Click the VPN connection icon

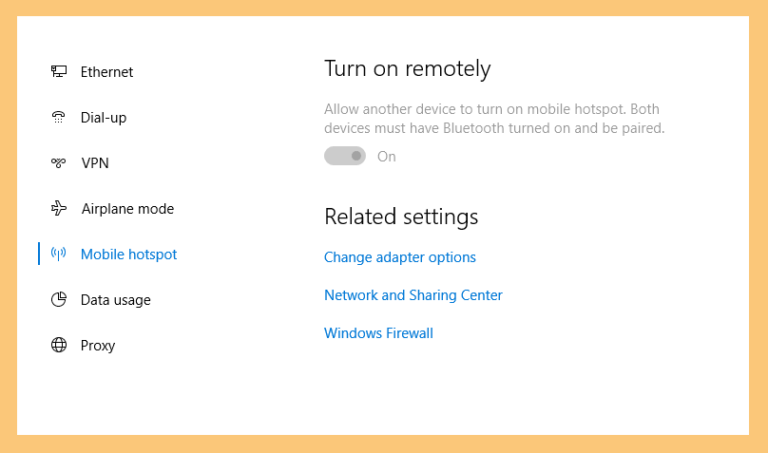58,163
